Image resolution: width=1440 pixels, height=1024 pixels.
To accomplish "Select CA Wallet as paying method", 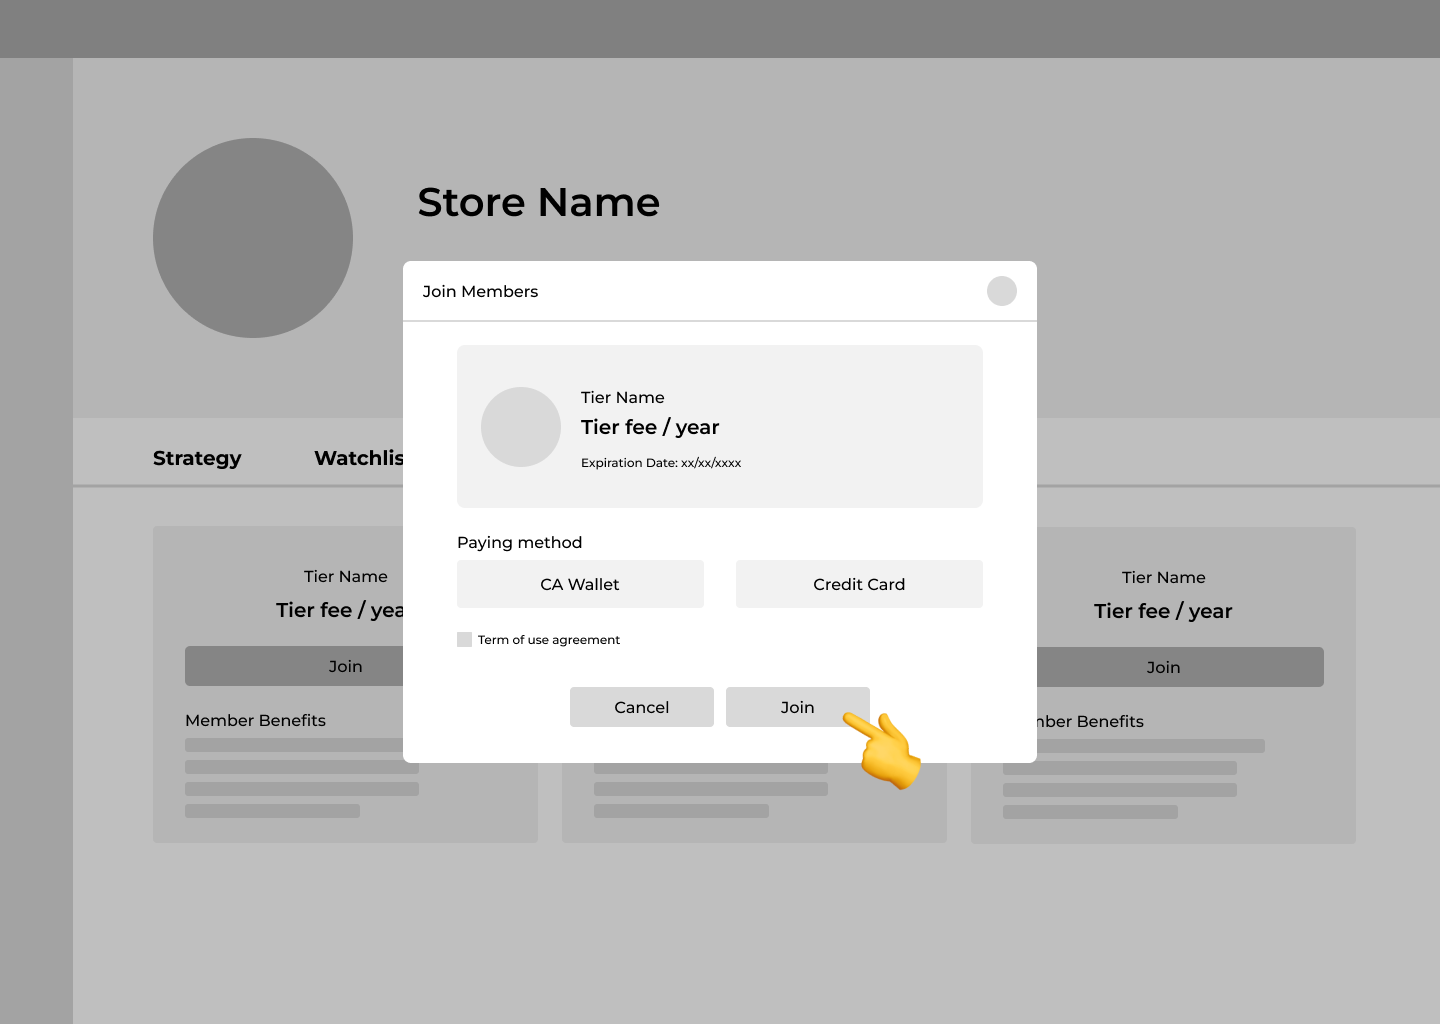I will pos(580,584).
